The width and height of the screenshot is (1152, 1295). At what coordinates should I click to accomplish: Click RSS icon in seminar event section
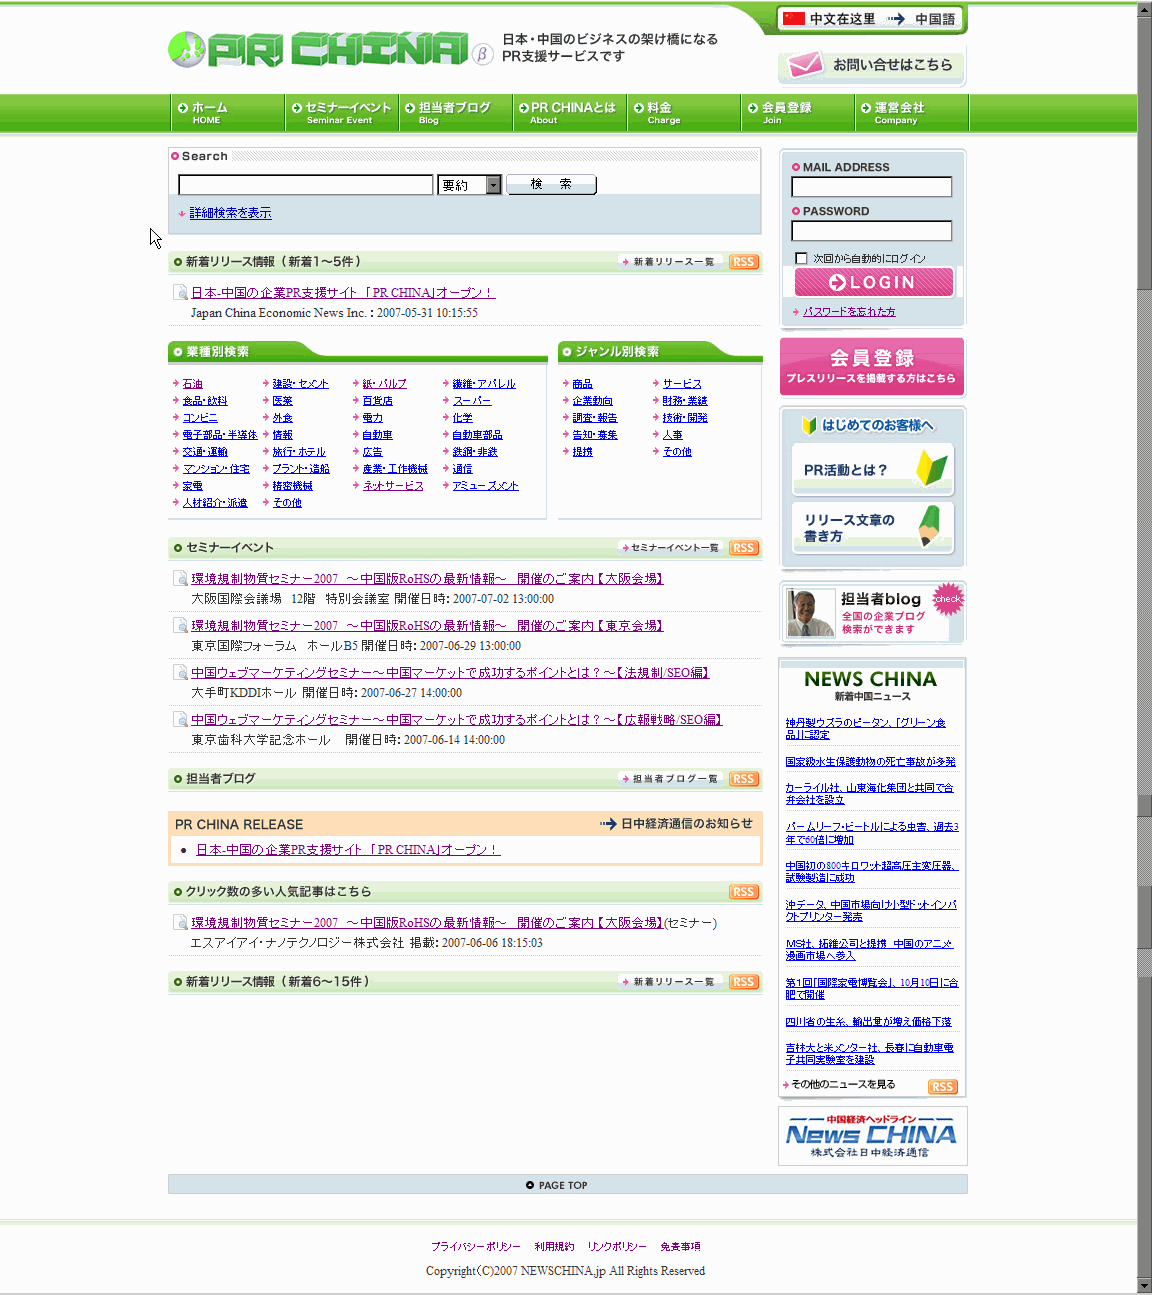click(x=743, y=548)
